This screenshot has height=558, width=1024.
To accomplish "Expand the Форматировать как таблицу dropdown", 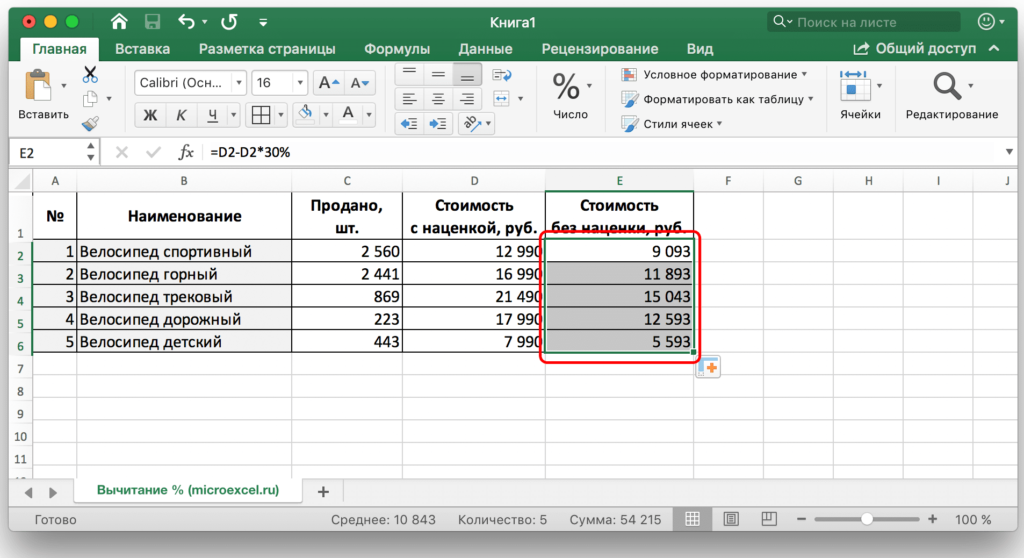I will 810,99.
